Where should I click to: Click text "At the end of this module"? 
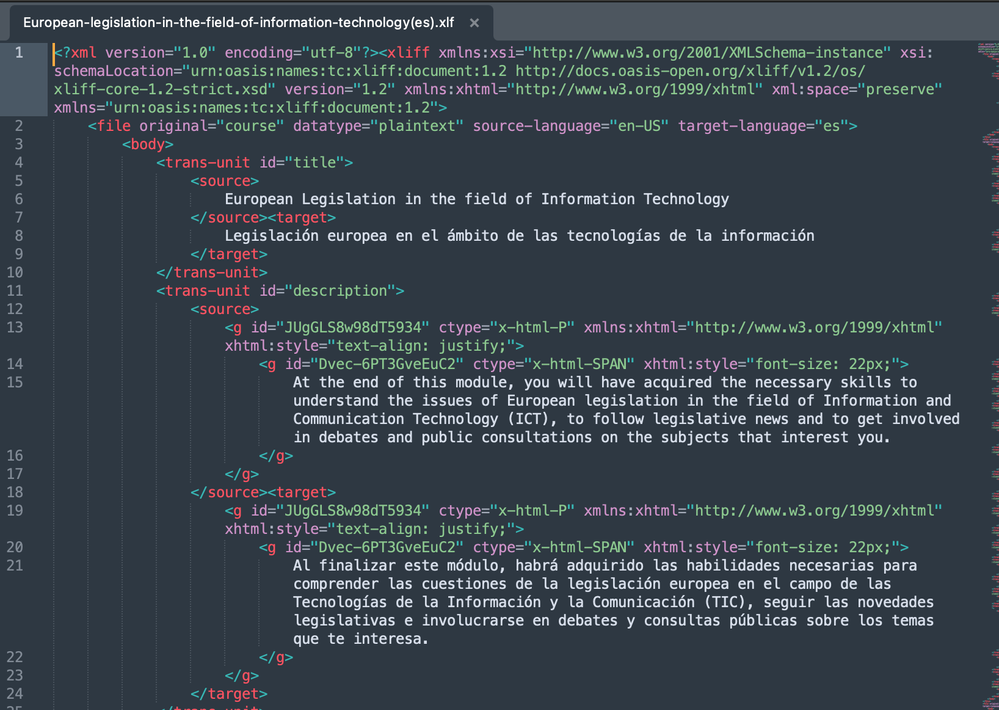(399, 382)
